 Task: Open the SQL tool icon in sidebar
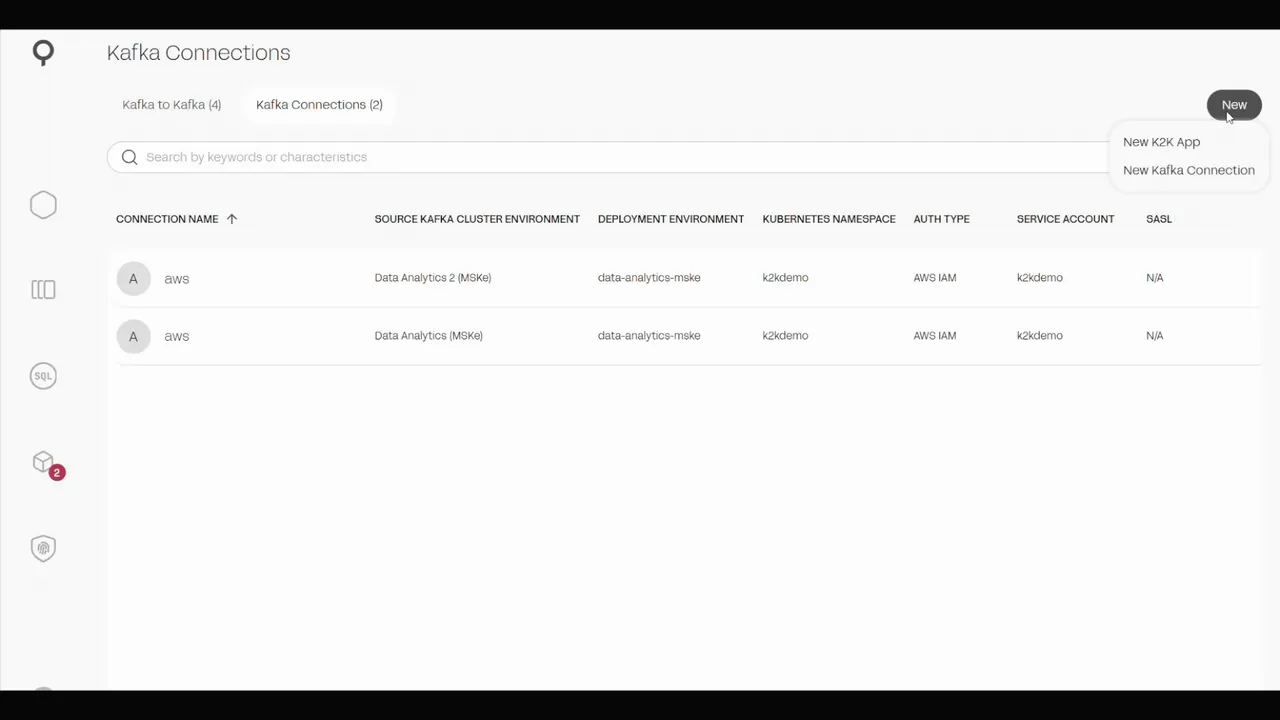(x=43, y=375)
